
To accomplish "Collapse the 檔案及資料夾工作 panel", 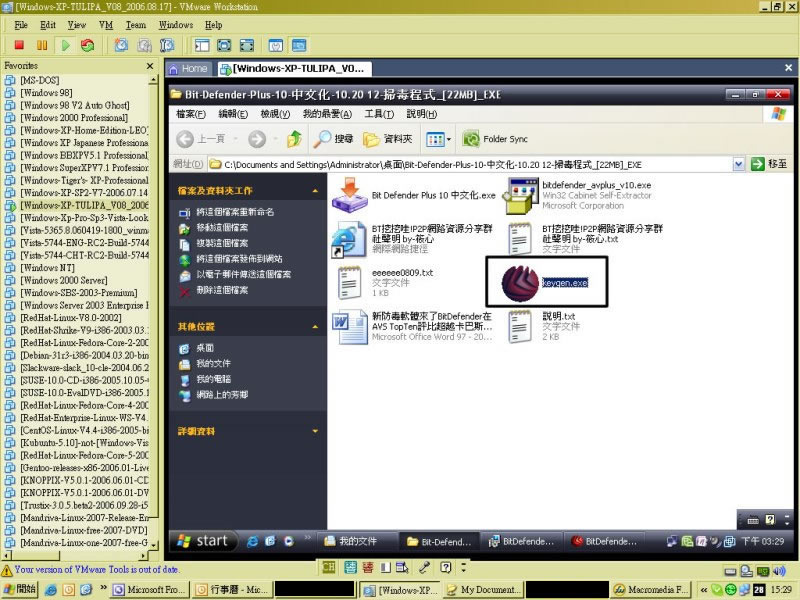I will [315, 191].
